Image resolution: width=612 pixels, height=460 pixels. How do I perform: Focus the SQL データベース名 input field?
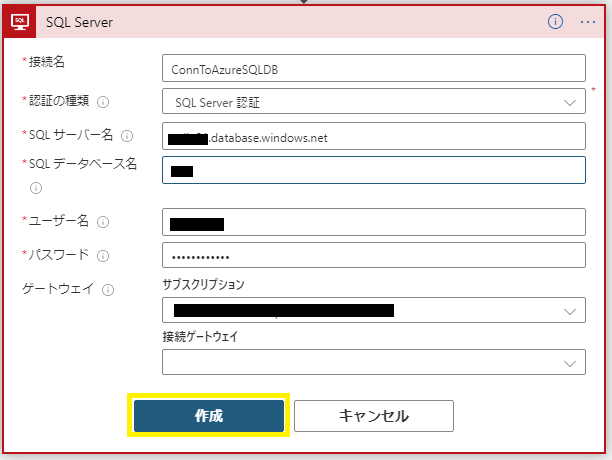[374, 170]
